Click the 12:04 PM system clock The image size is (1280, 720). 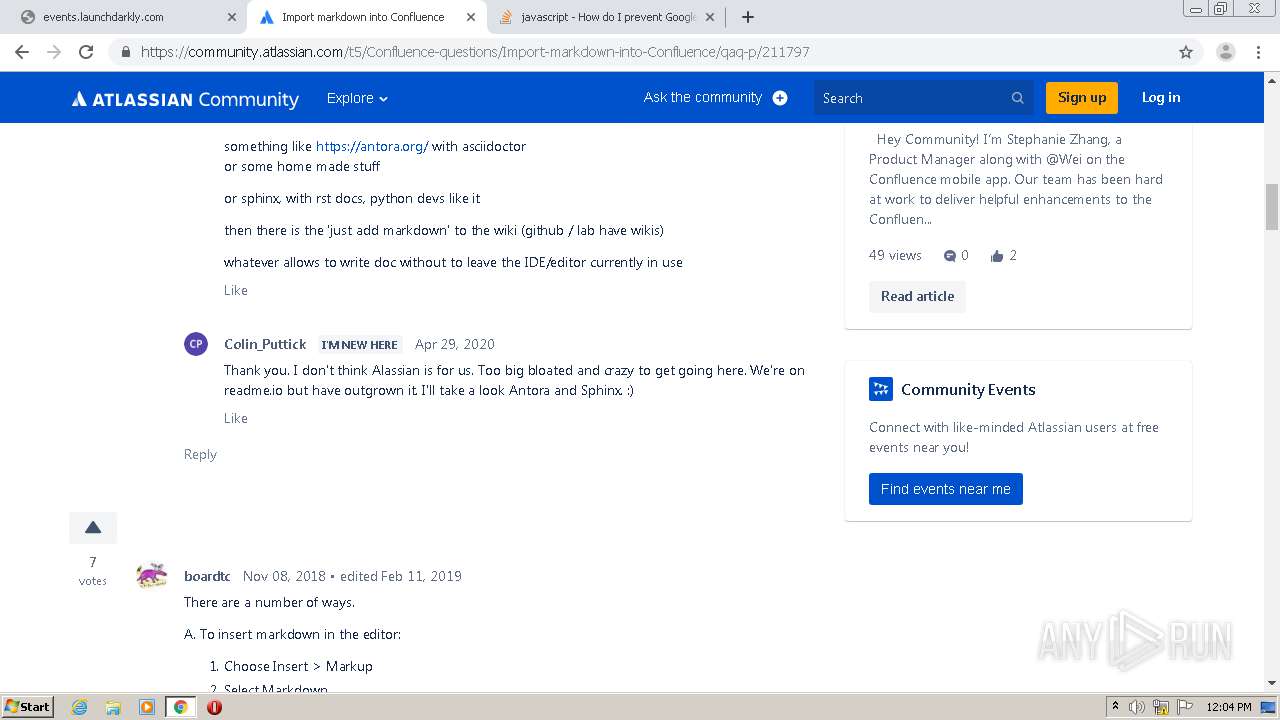pyautogui.click(x=1229, y=707)
